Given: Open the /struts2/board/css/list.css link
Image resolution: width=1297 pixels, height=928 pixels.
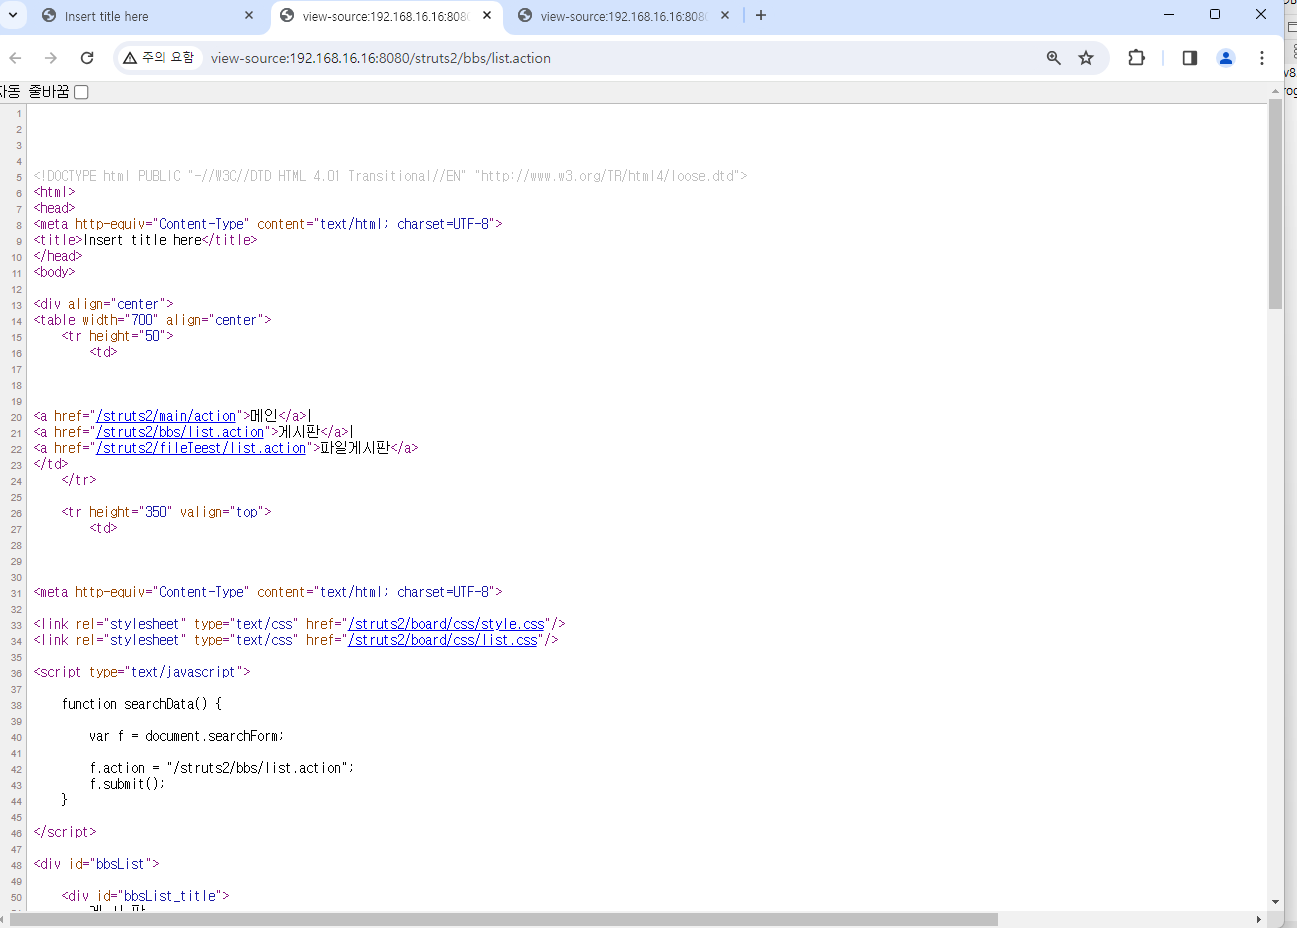Looking at the screenshot, I should (442, 640).
